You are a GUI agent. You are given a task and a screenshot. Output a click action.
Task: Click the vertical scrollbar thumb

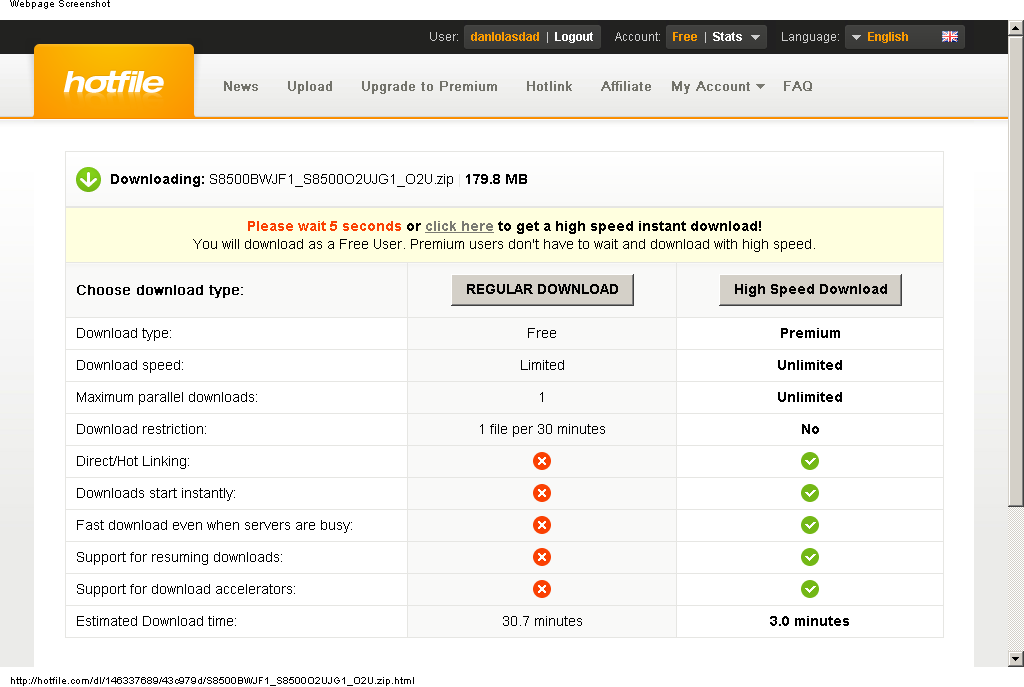pyautogui.click(x=1016, y=270)
